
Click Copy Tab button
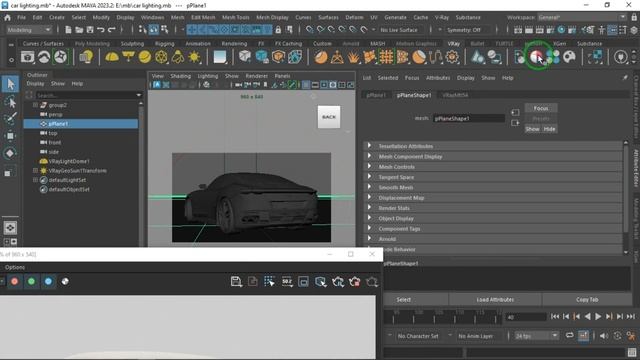[587, 300]
